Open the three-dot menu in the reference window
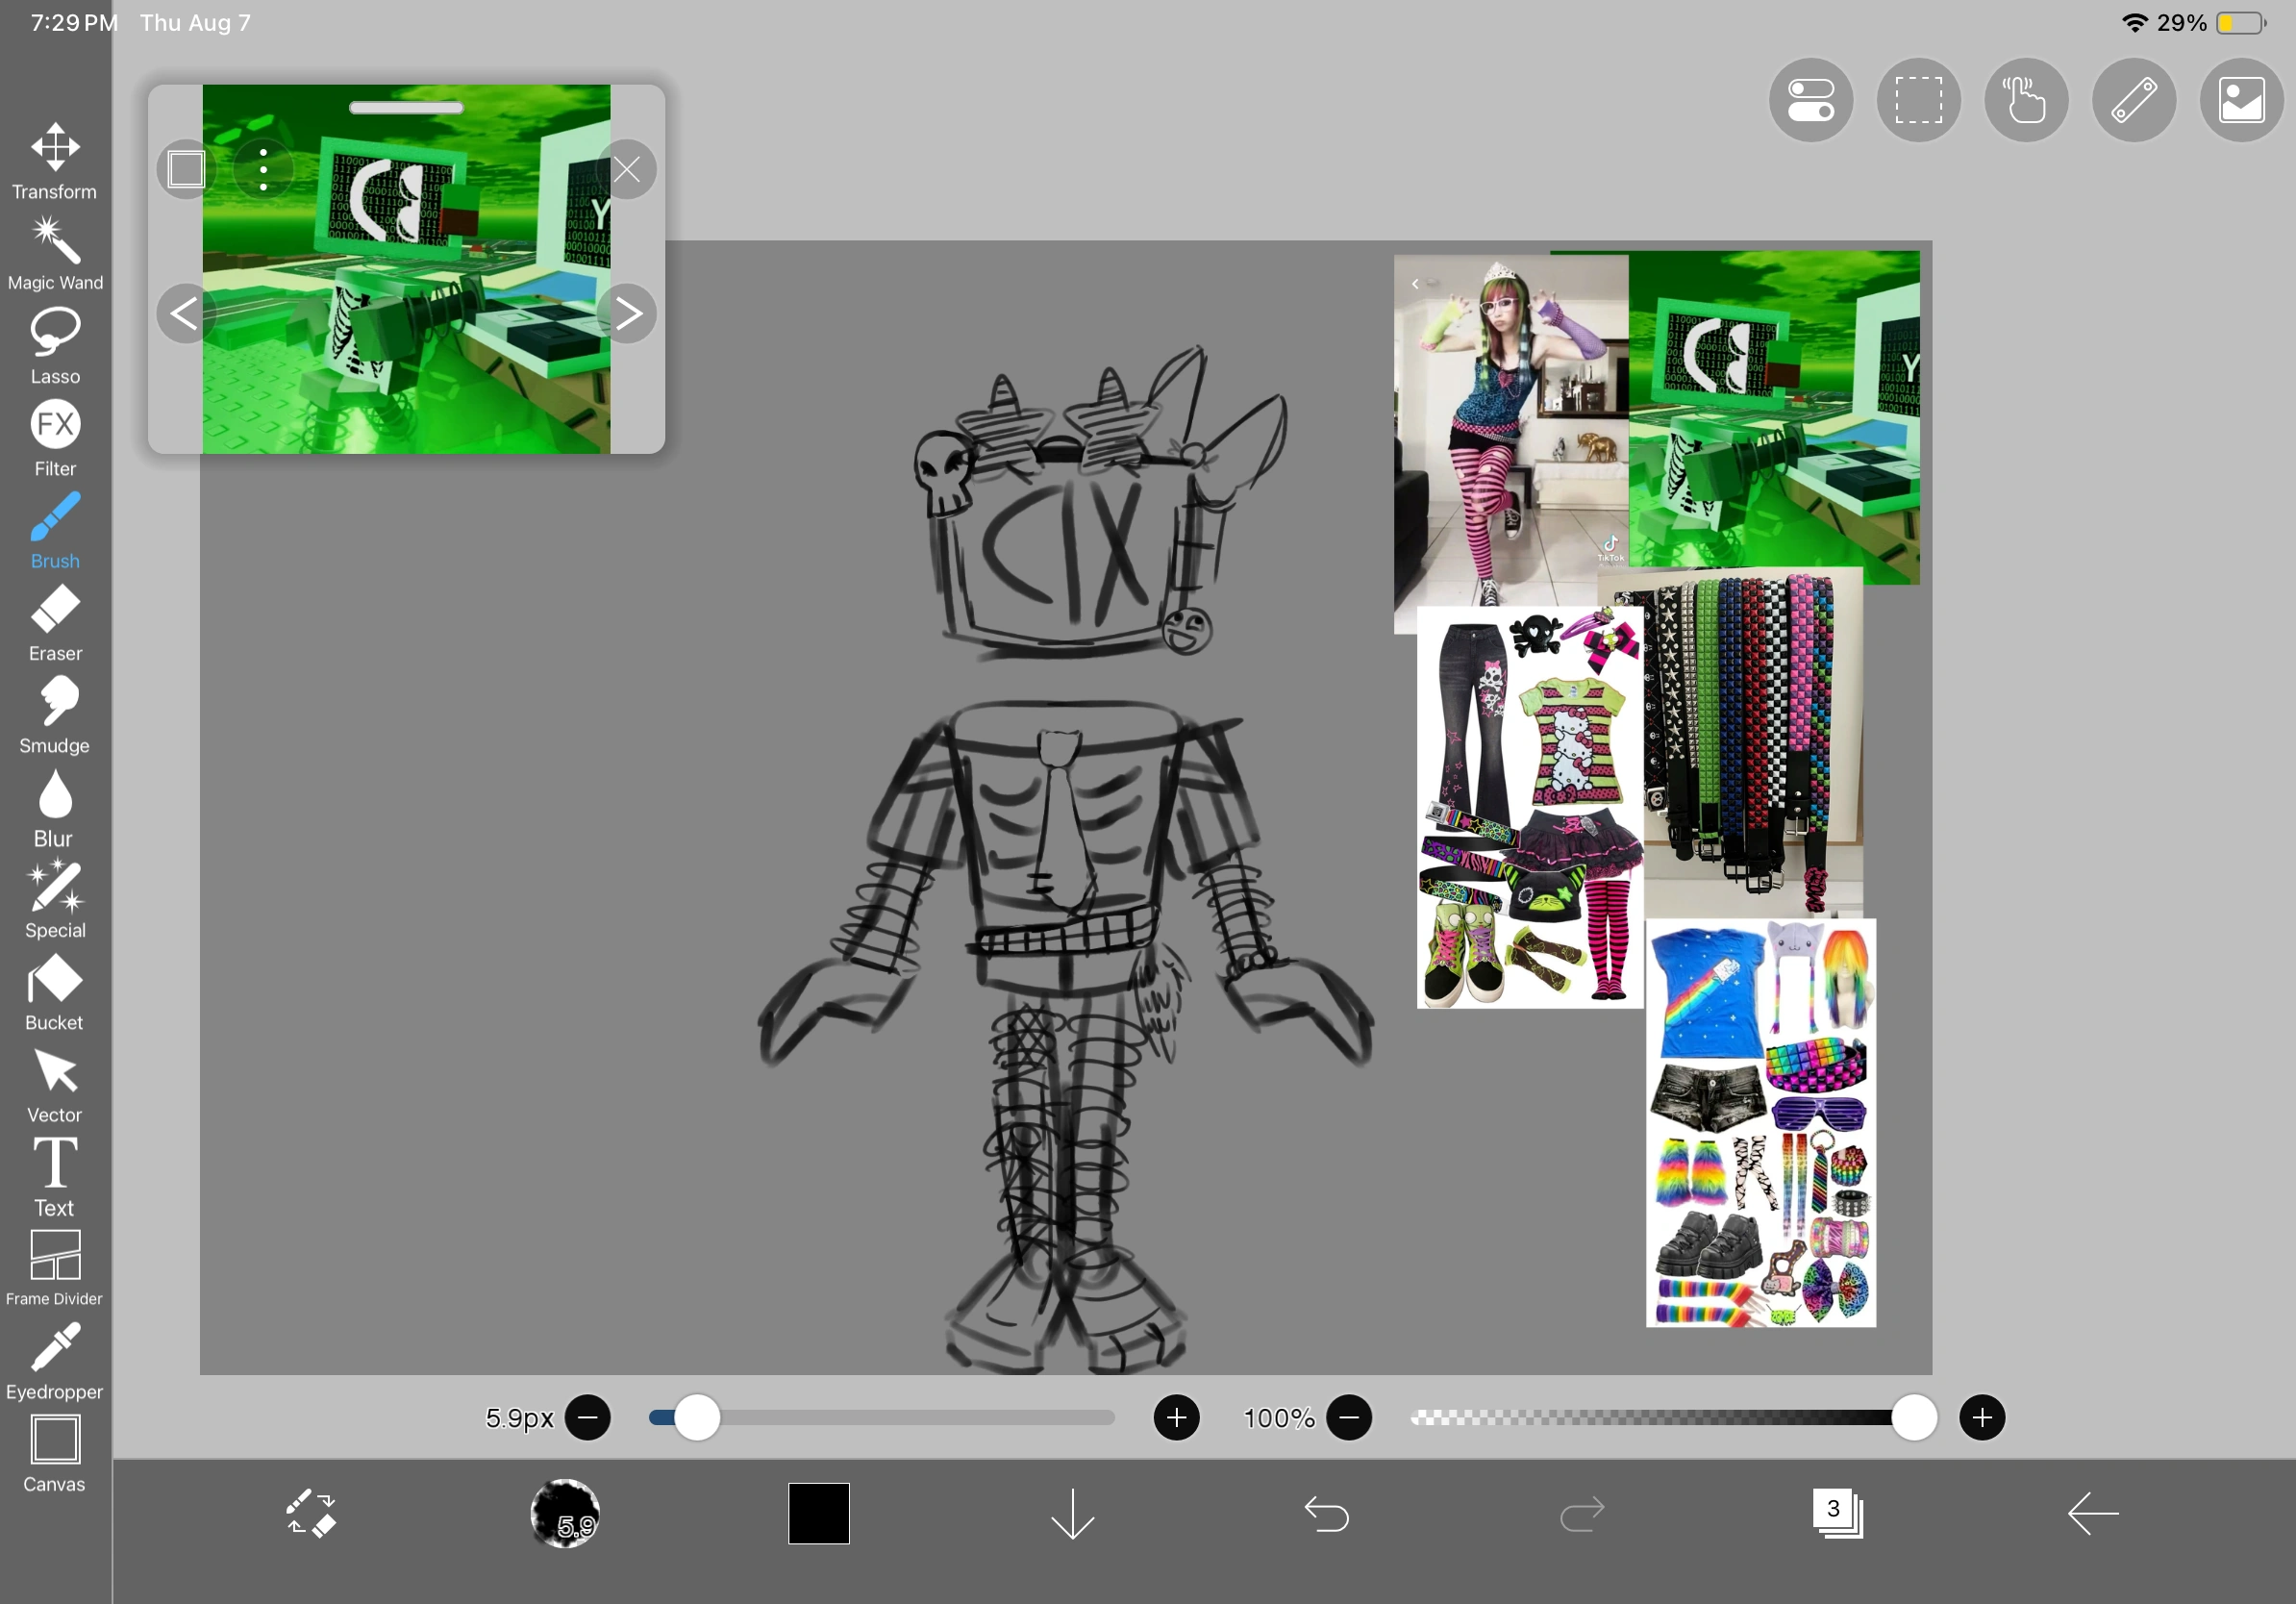This screenshot has width=2296, height=1604. [x=263, y=169]
